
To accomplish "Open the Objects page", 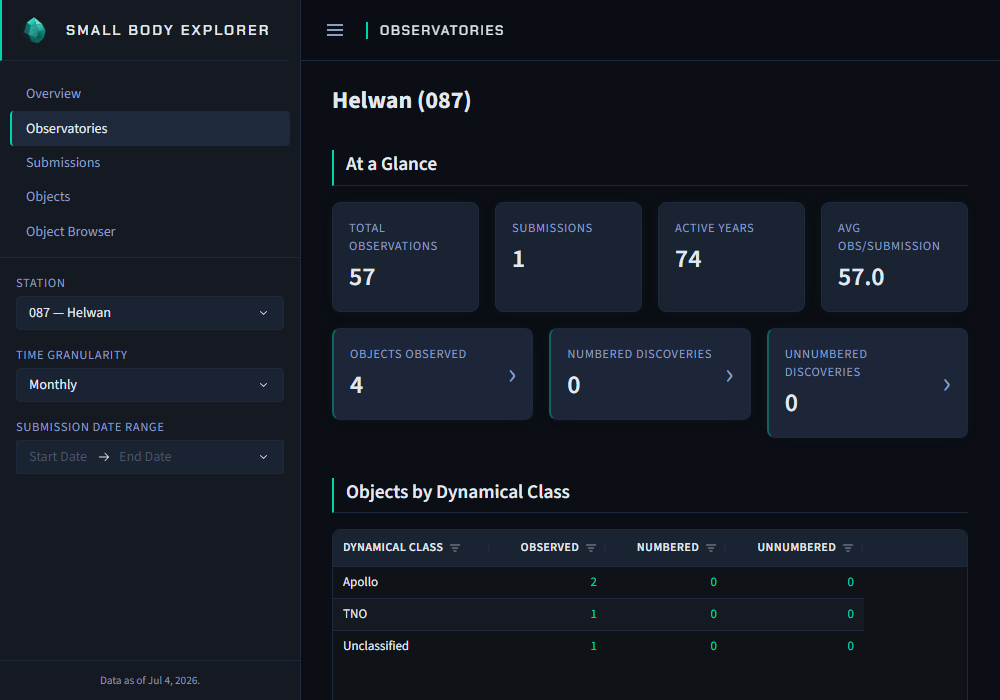I will pyautogui.click(x=48, y=196).
